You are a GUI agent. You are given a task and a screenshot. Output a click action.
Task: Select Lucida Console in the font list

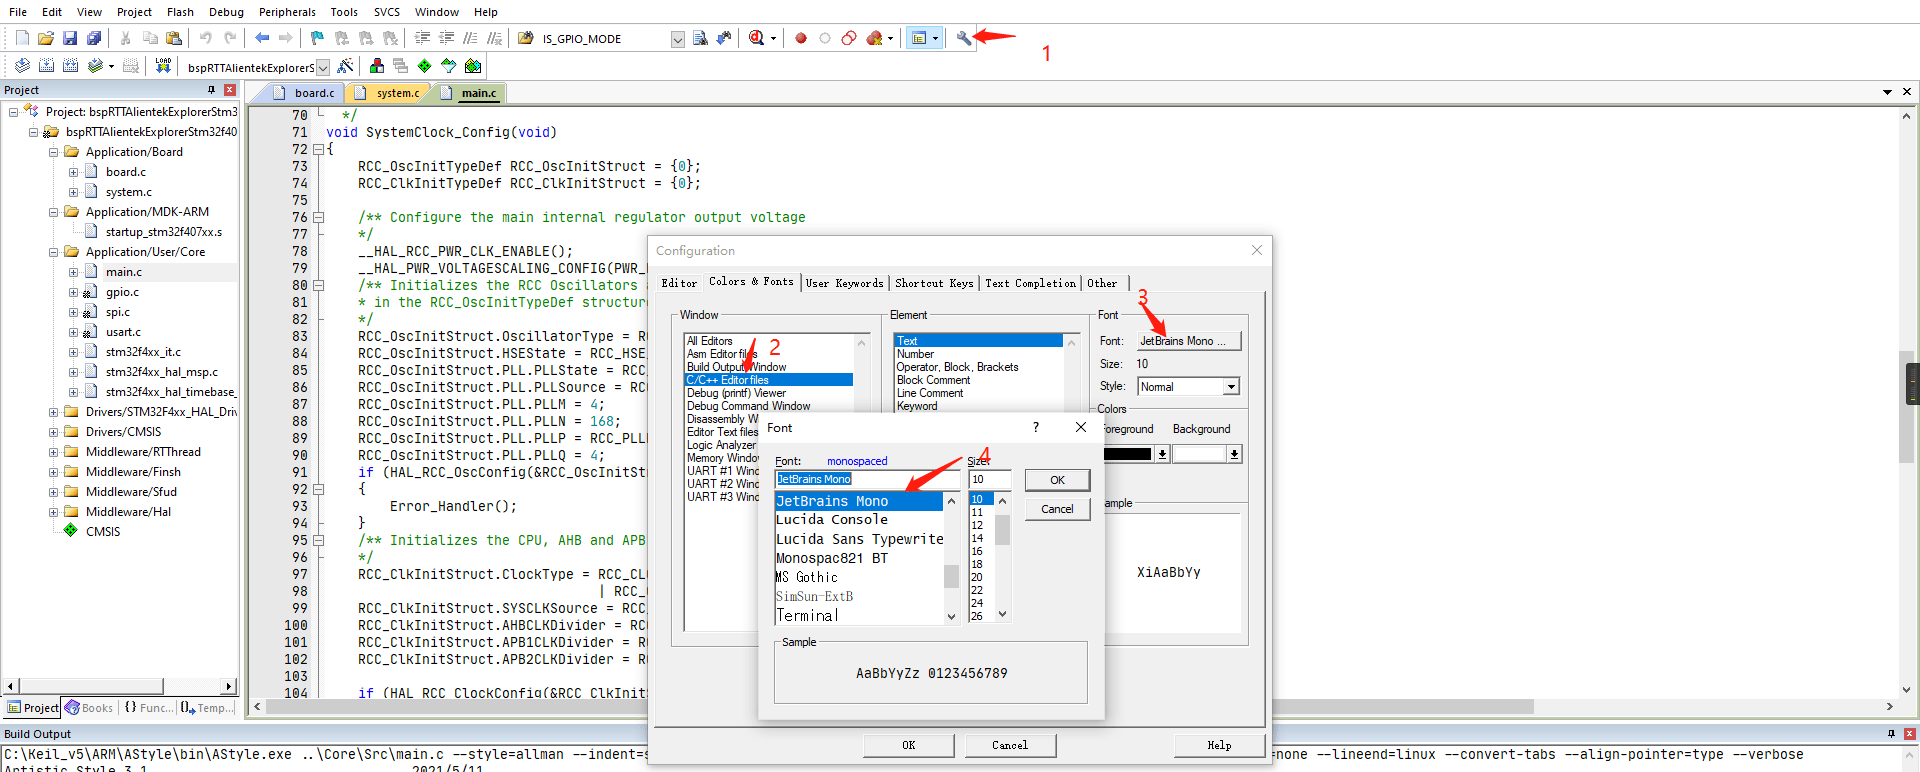pyautogui.click(x=832, y=520)
